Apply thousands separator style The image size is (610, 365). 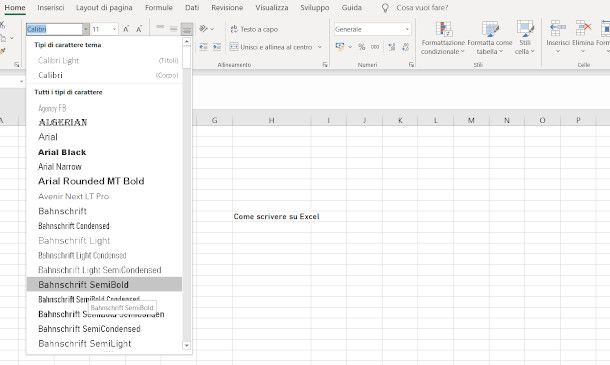coord(375,47)
